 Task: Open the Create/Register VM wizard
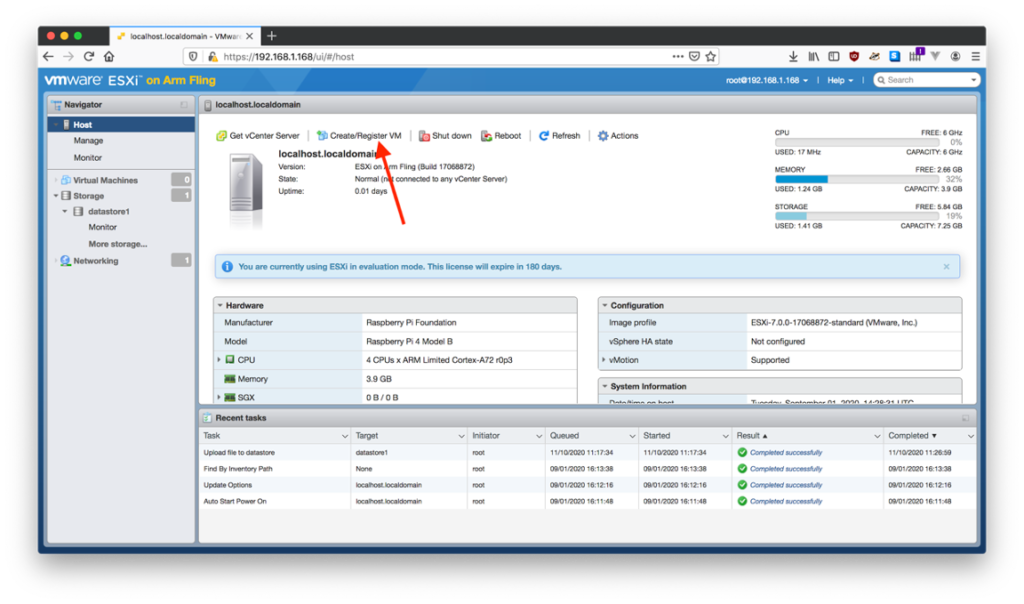click(359, 136)
